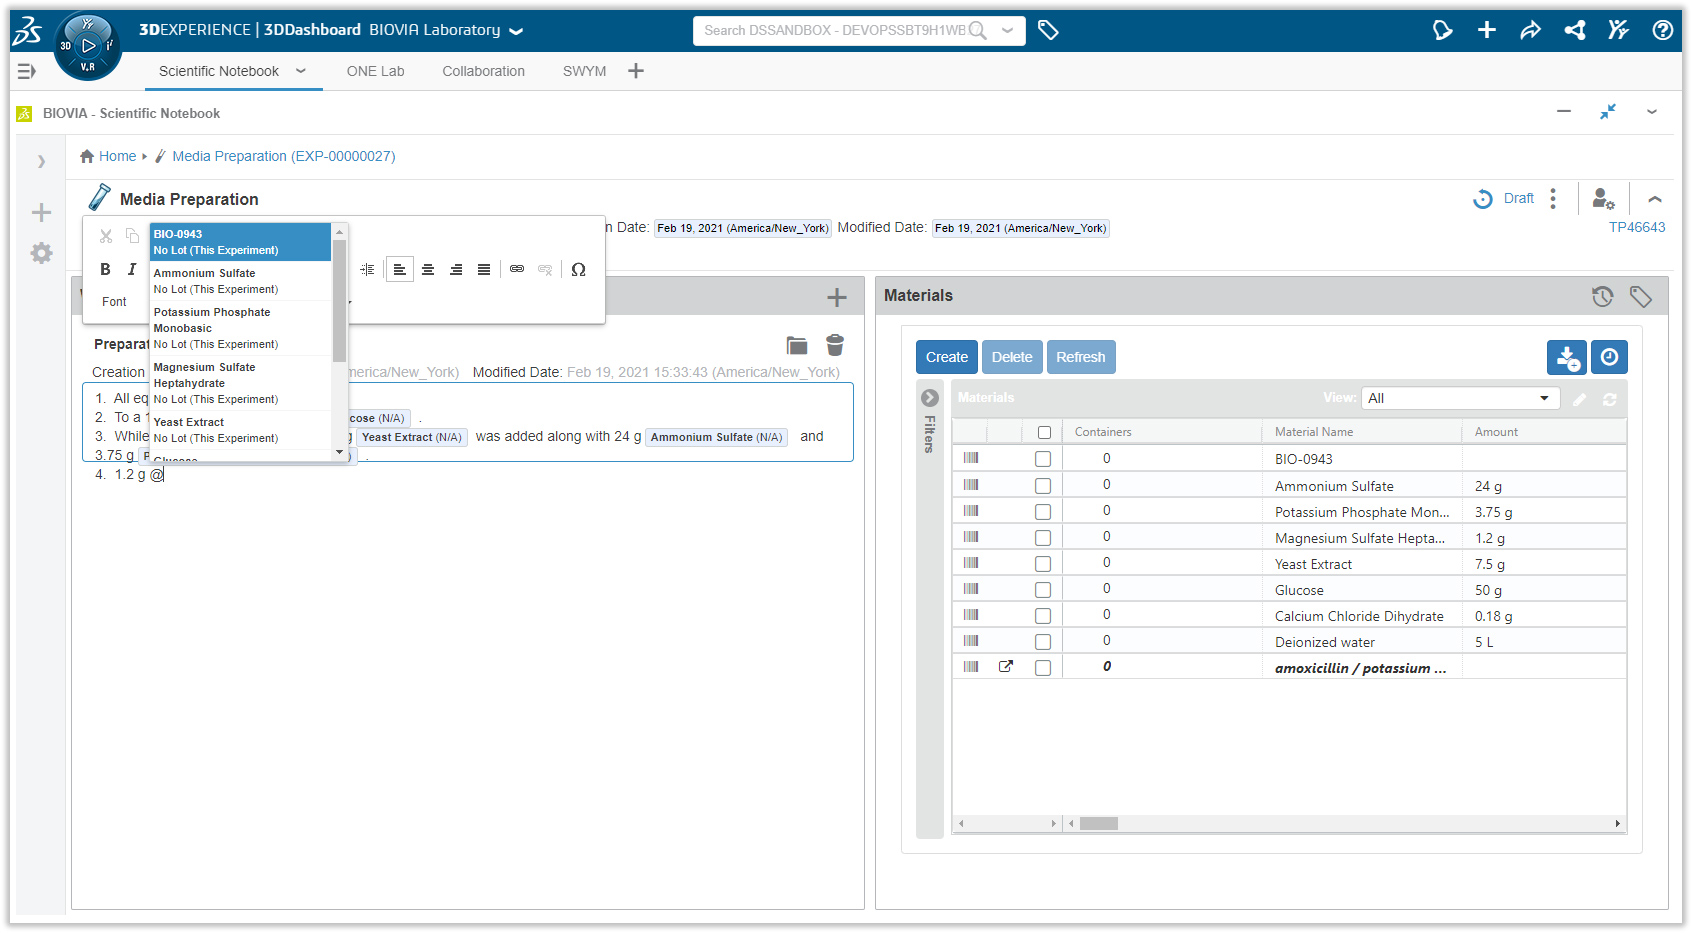Click the trash icon in Preparation section
Image resolution: width=1692 pixels, height=933 pixels.
pos(835,345)
